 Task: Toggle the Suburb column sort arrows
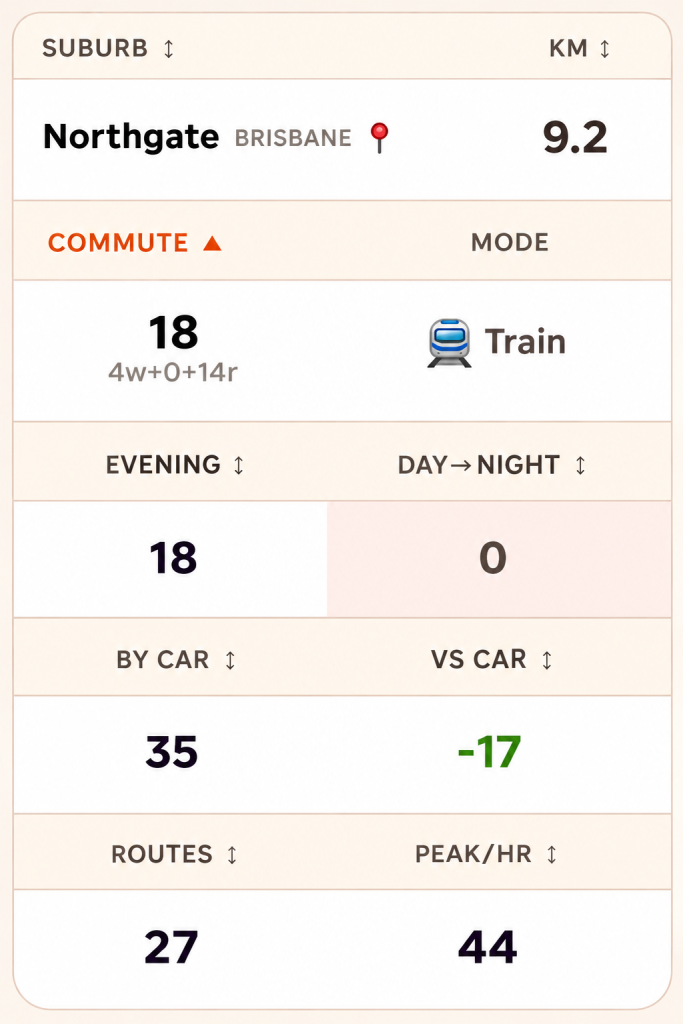(168, 49)
